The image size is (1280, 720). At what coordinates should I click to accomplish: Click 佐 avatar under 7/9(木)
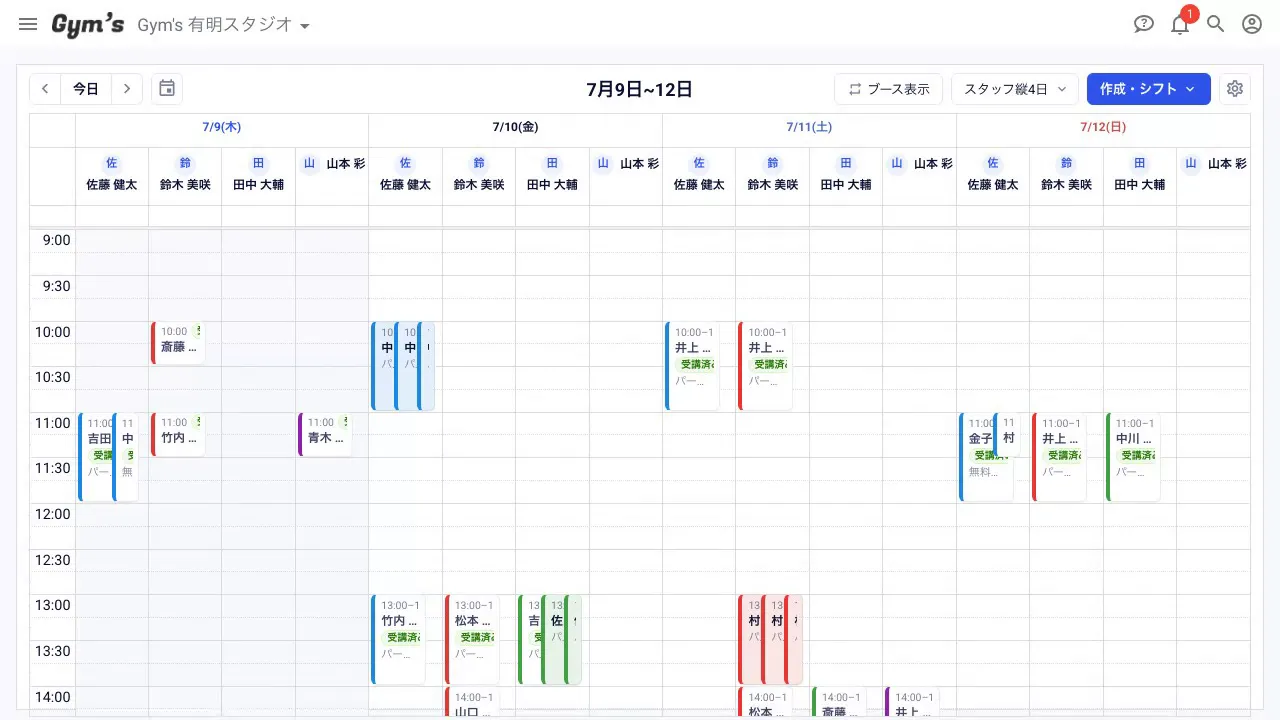click(x=112, y=163)
